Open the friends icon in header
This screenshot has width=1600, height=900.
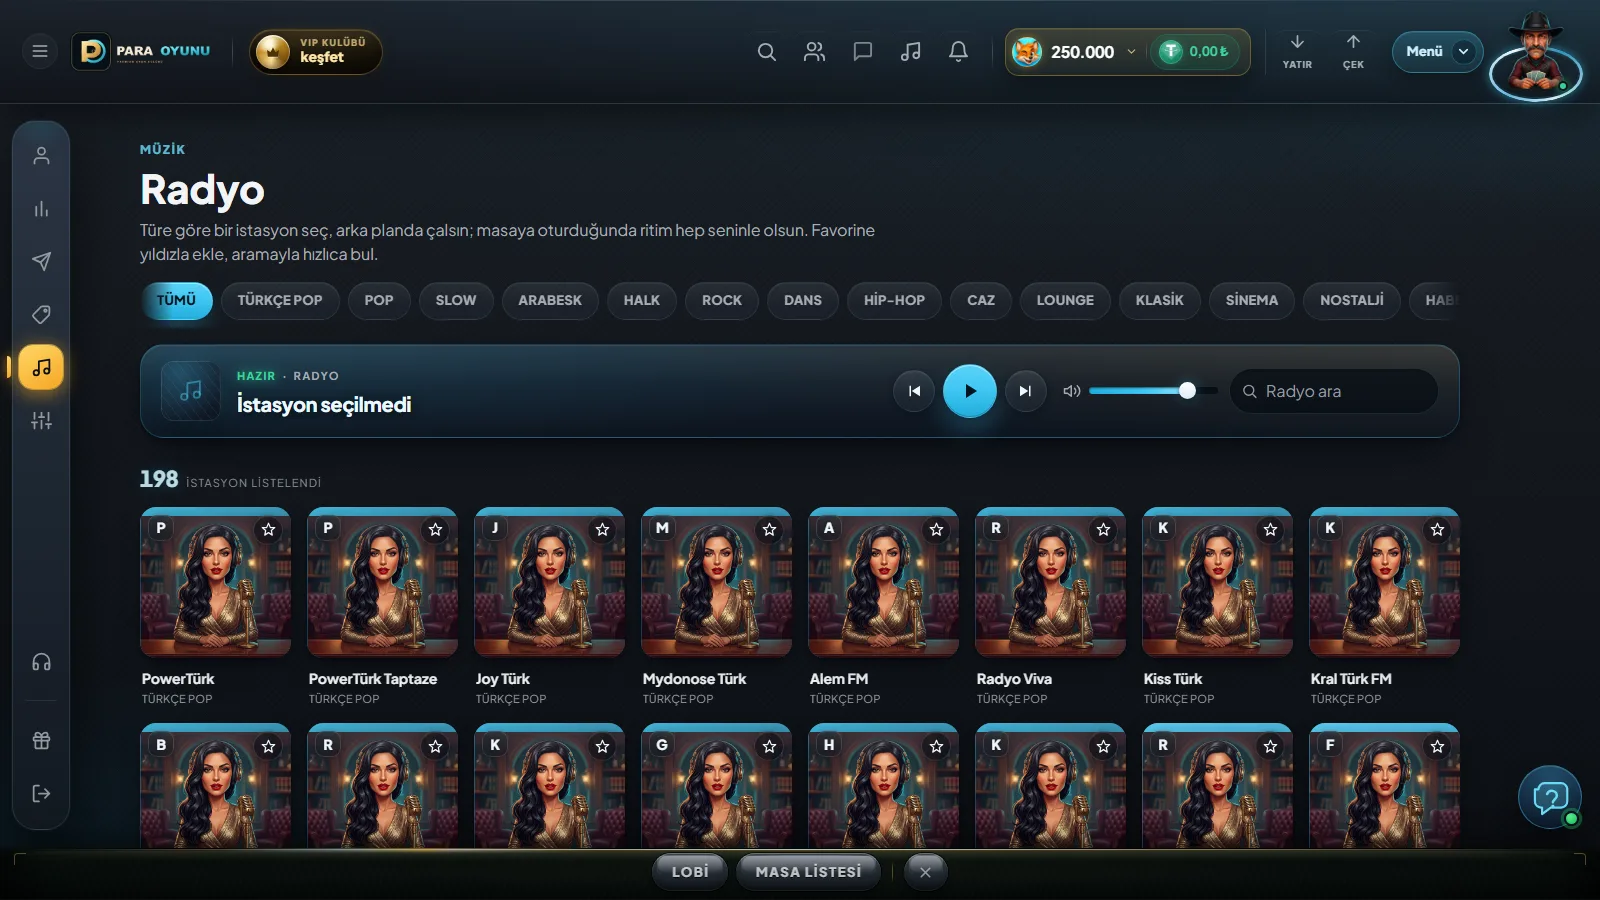(815, 51)
